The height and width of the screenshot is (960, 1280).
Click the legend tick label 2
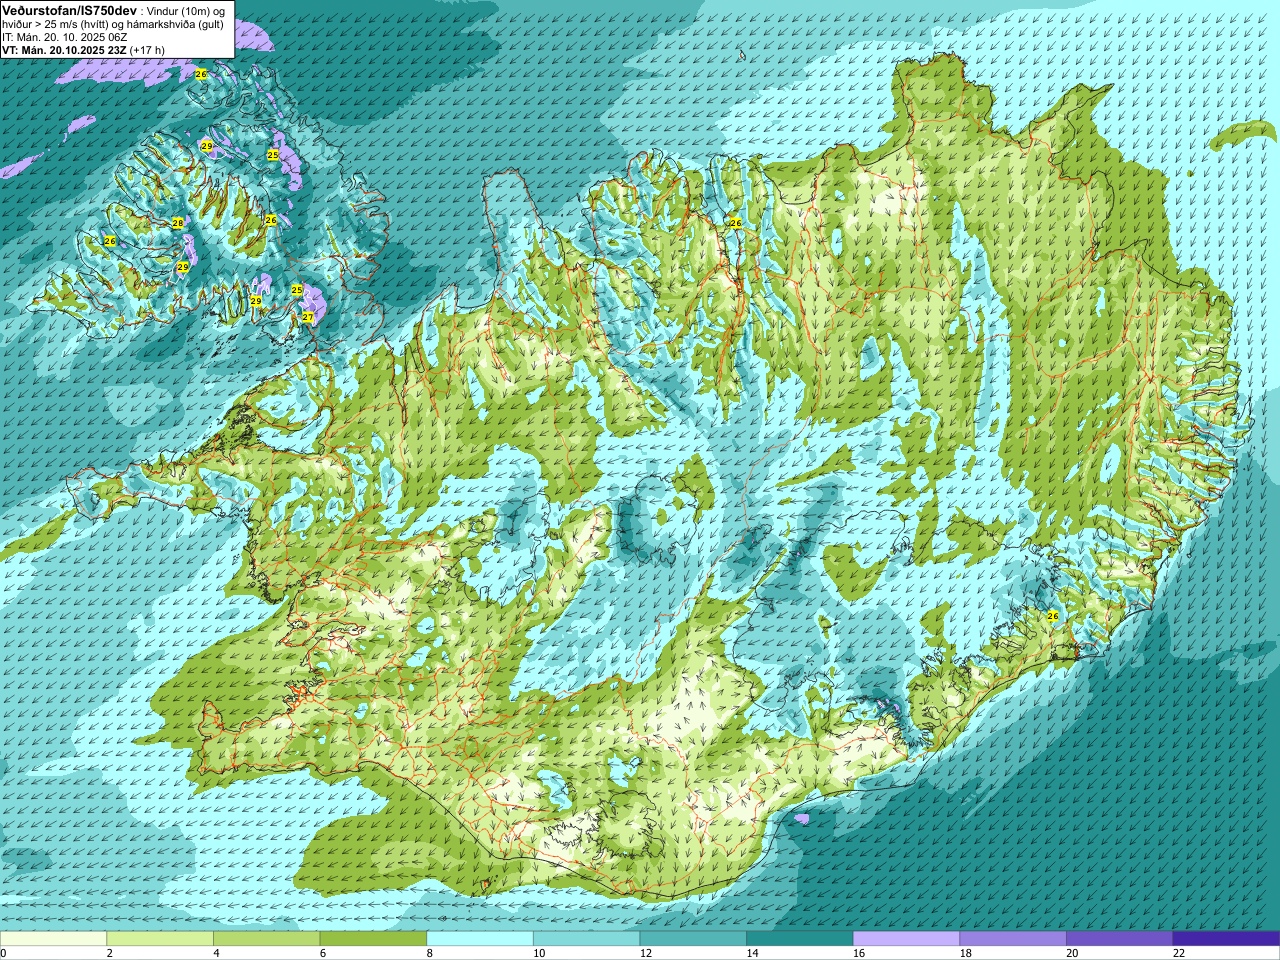click(109, 954)
